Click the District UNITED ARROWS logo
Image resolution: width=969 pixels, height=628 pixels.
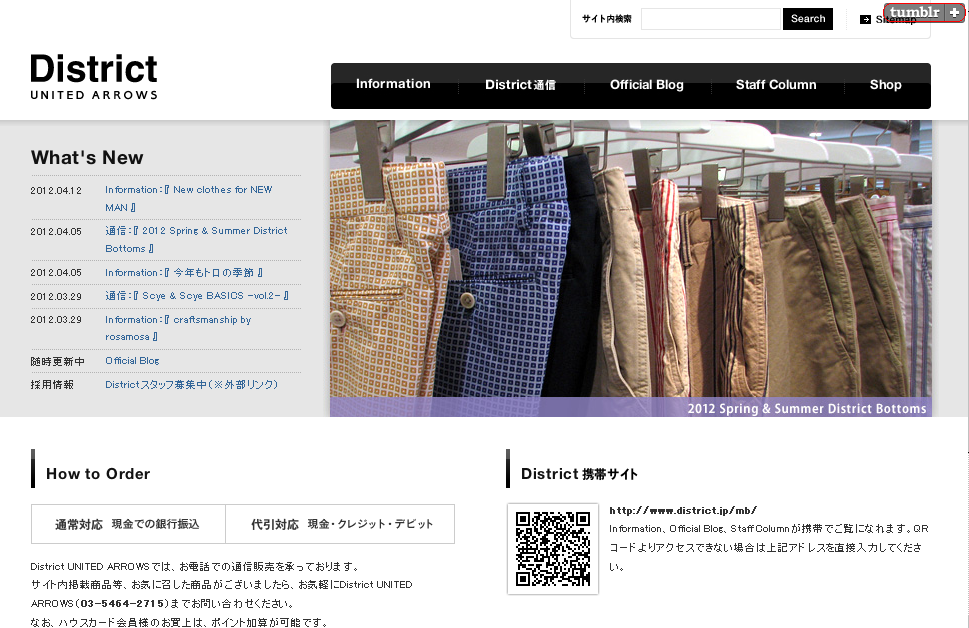click(94, 77)
